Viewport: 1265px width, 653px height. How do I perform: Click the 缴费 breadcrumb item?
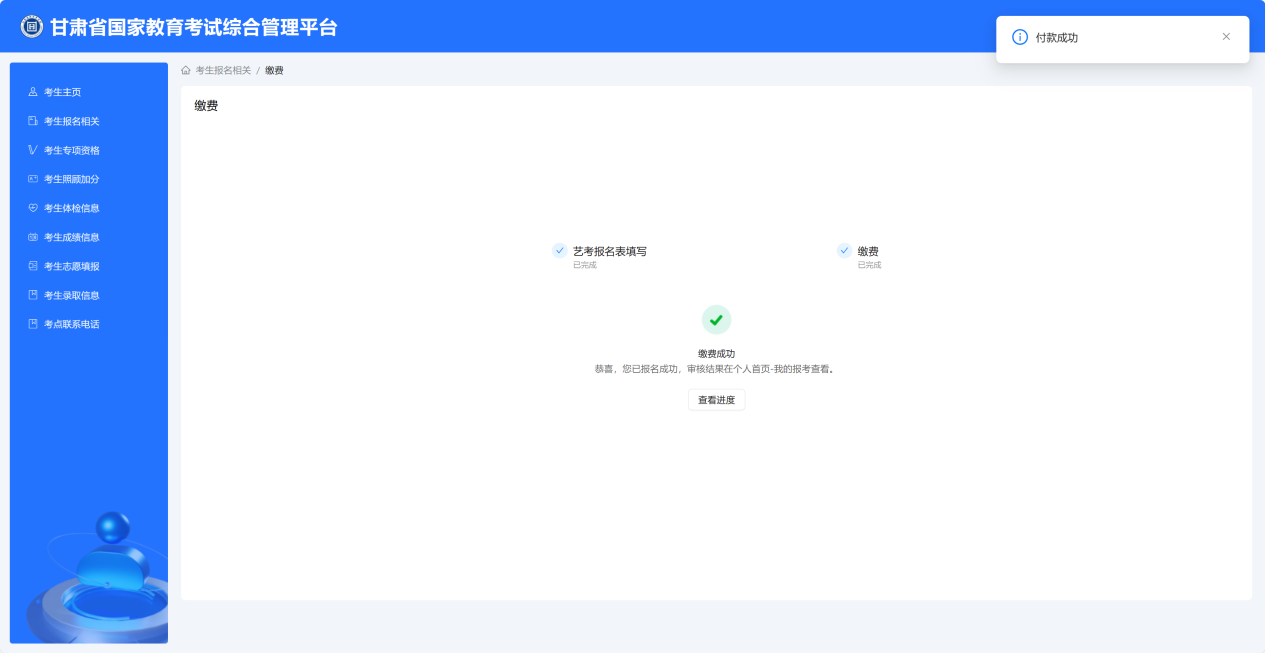point(274,70)
